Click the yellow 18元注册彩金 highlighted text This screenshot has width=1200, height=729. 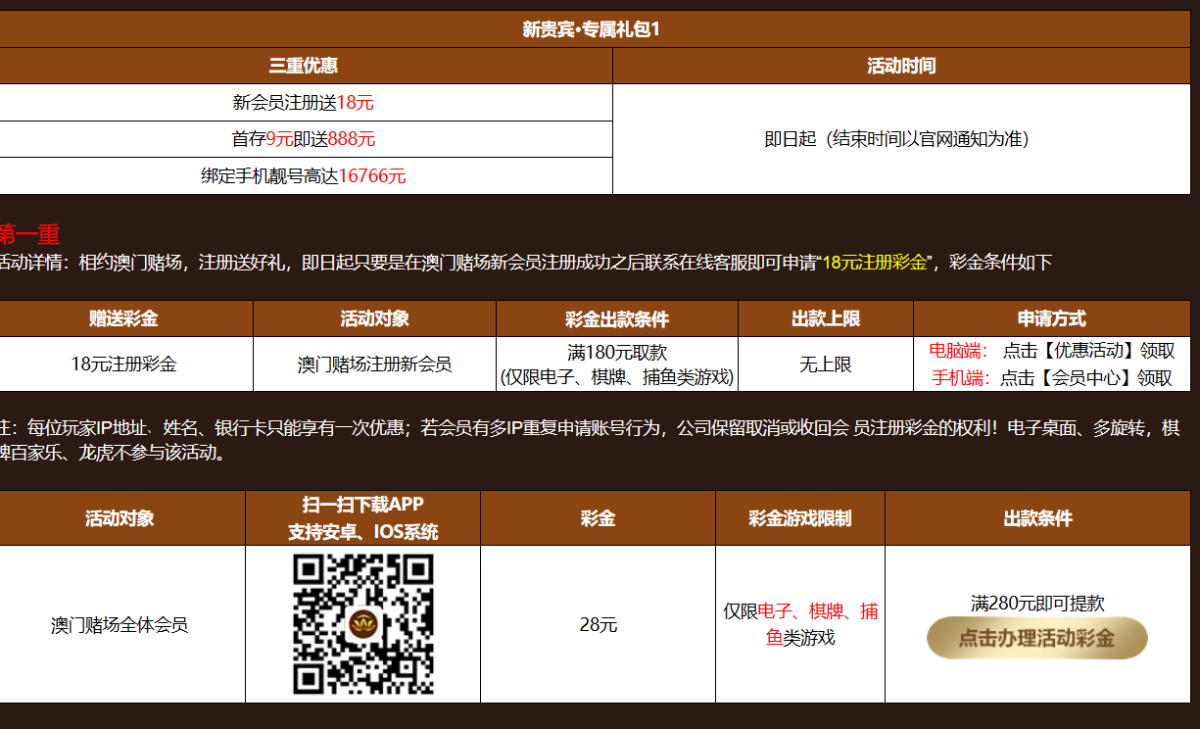874,263
